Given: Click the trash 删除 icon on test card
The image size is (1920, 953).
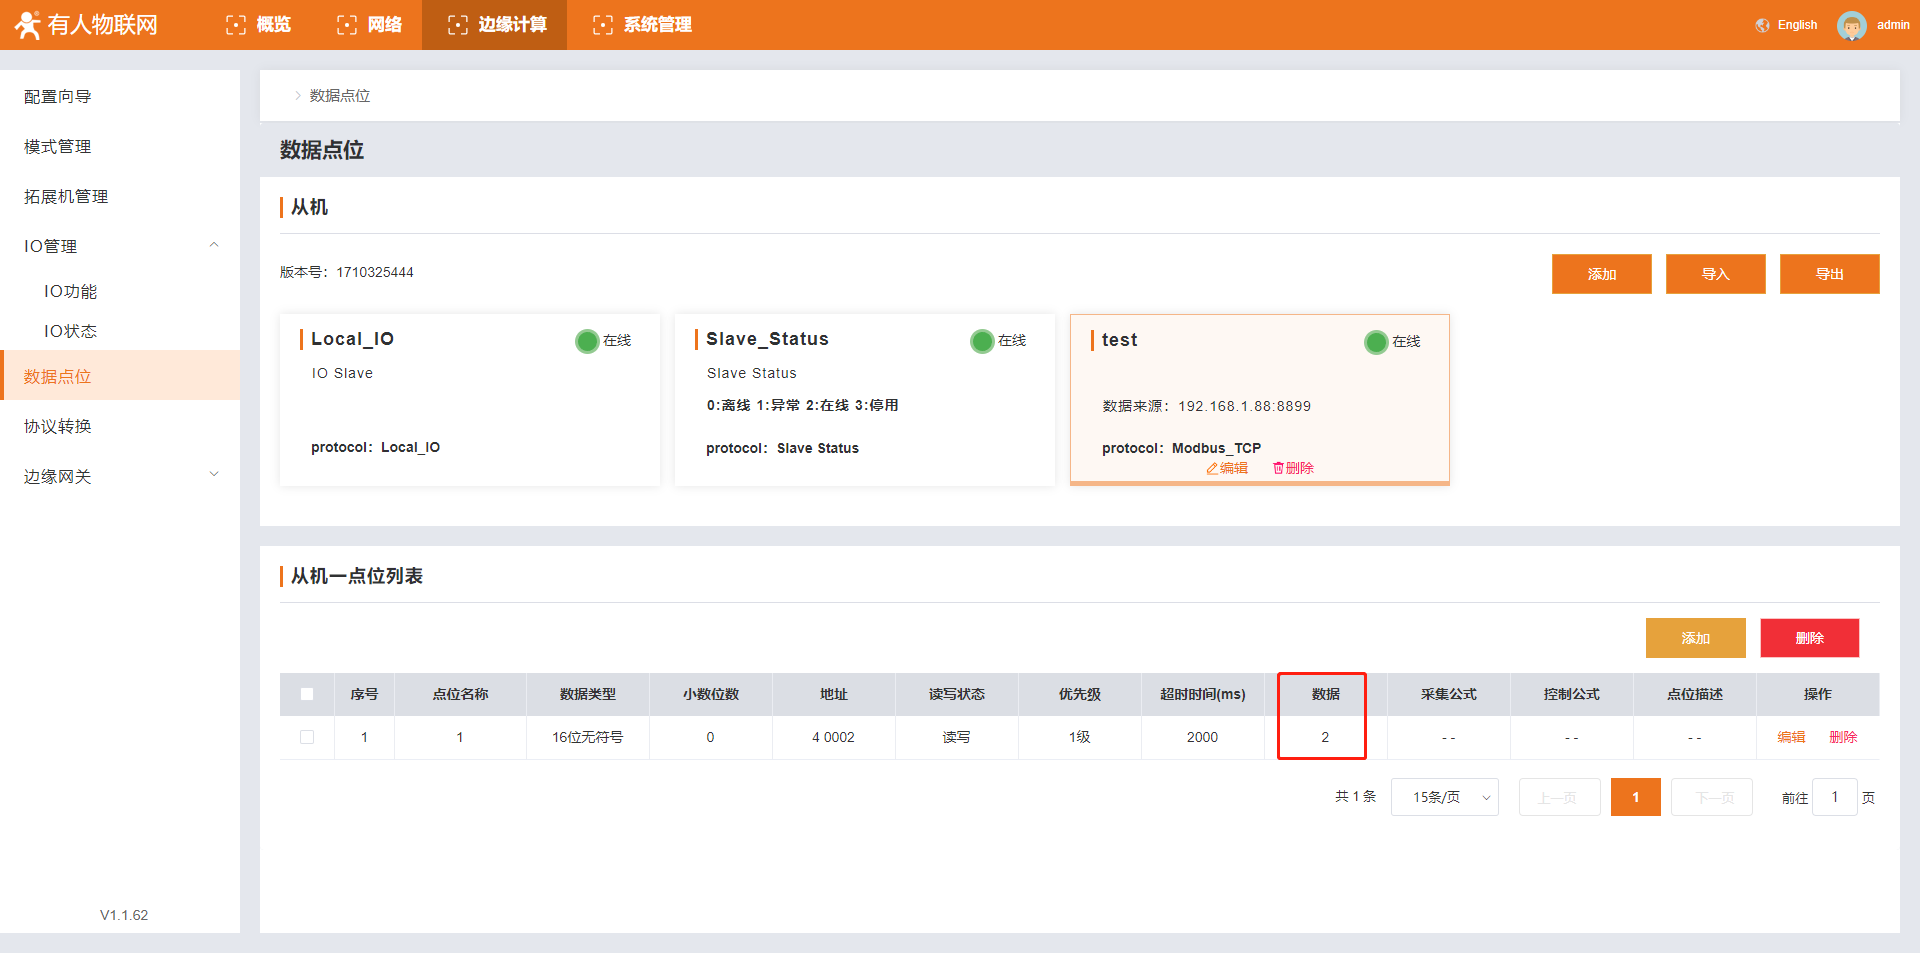Looking at the screenshot, I should click(1278, 468).
